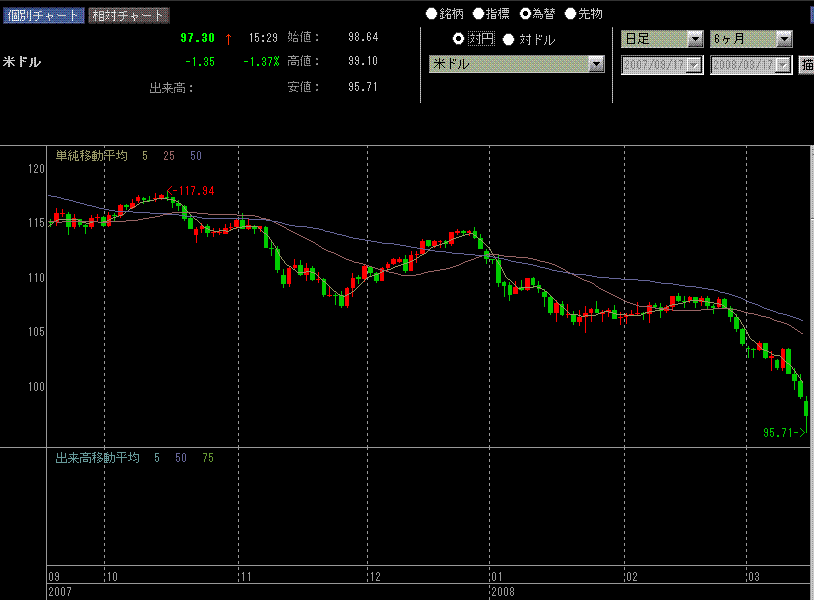Click the 出来高移動平均 legend label
This screenshot has height=600, width=814.
[x=97, y=458]
